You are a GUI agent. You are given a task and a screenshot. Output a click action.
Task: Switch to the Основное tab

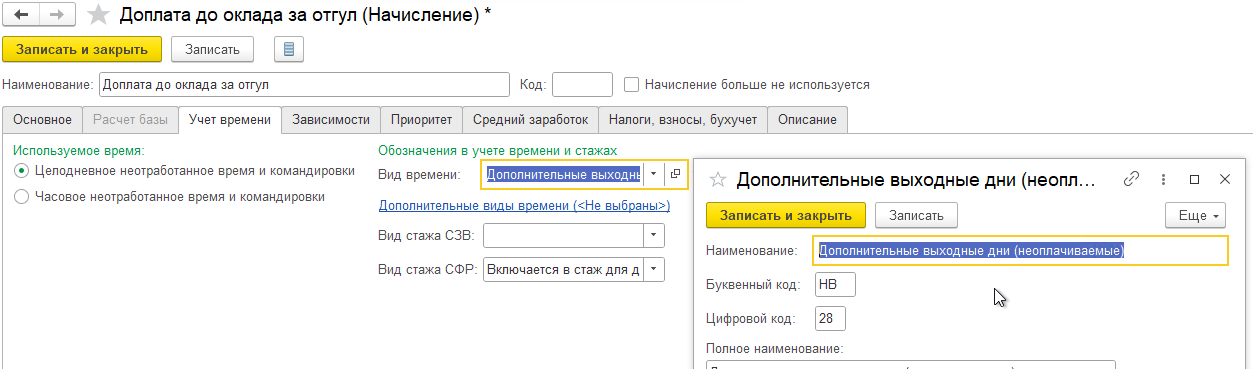[42, 120]
